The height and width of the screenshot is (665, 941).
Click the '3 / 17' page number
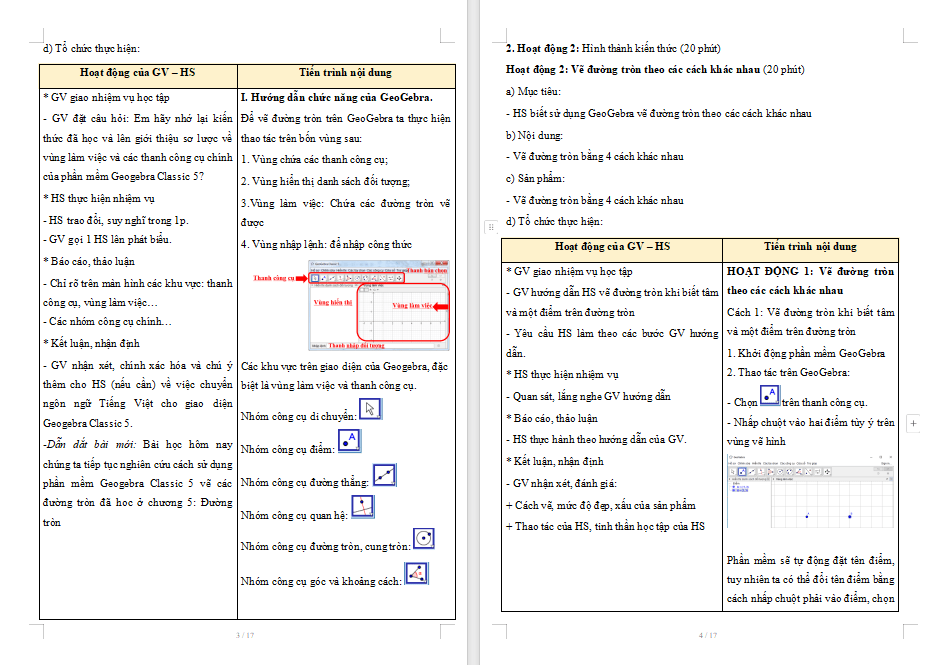coord(244,635)
